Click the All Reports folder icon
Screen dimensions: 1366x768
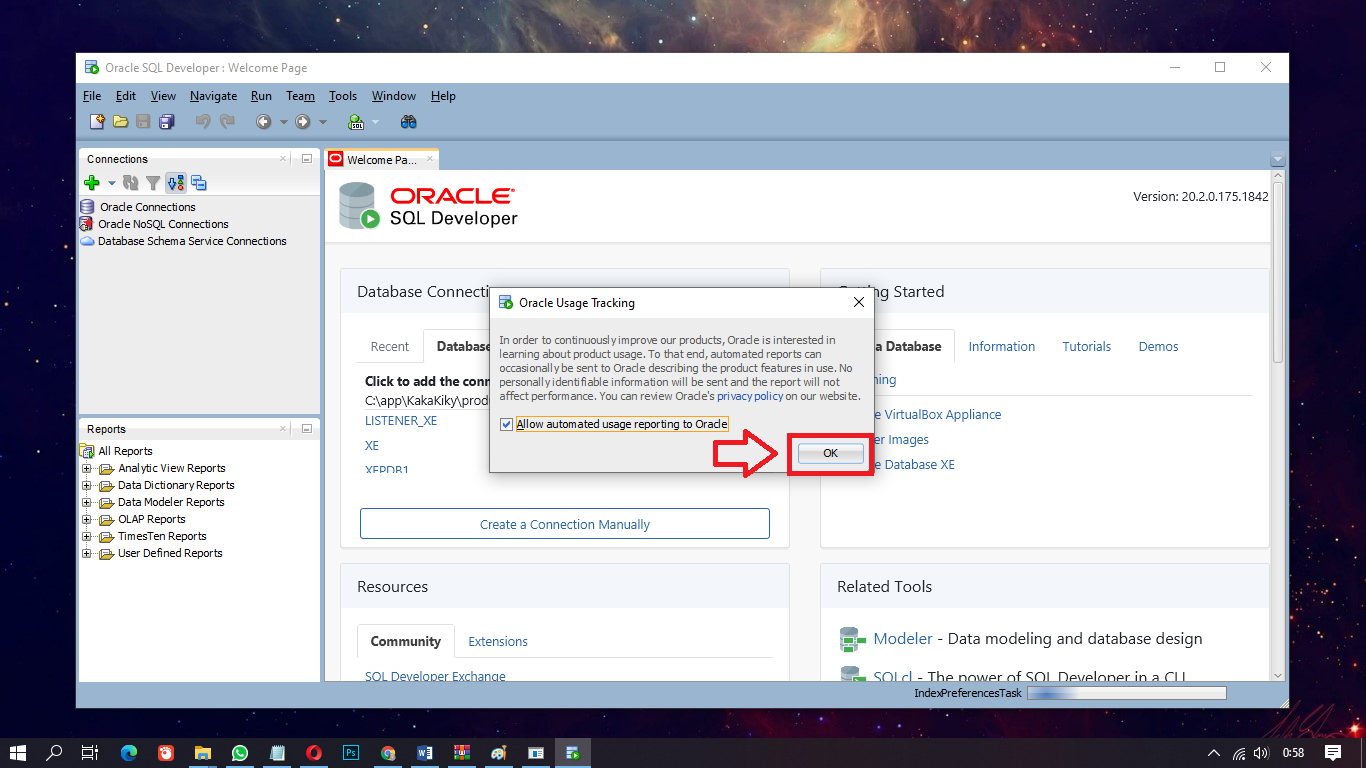pos(87,451)
